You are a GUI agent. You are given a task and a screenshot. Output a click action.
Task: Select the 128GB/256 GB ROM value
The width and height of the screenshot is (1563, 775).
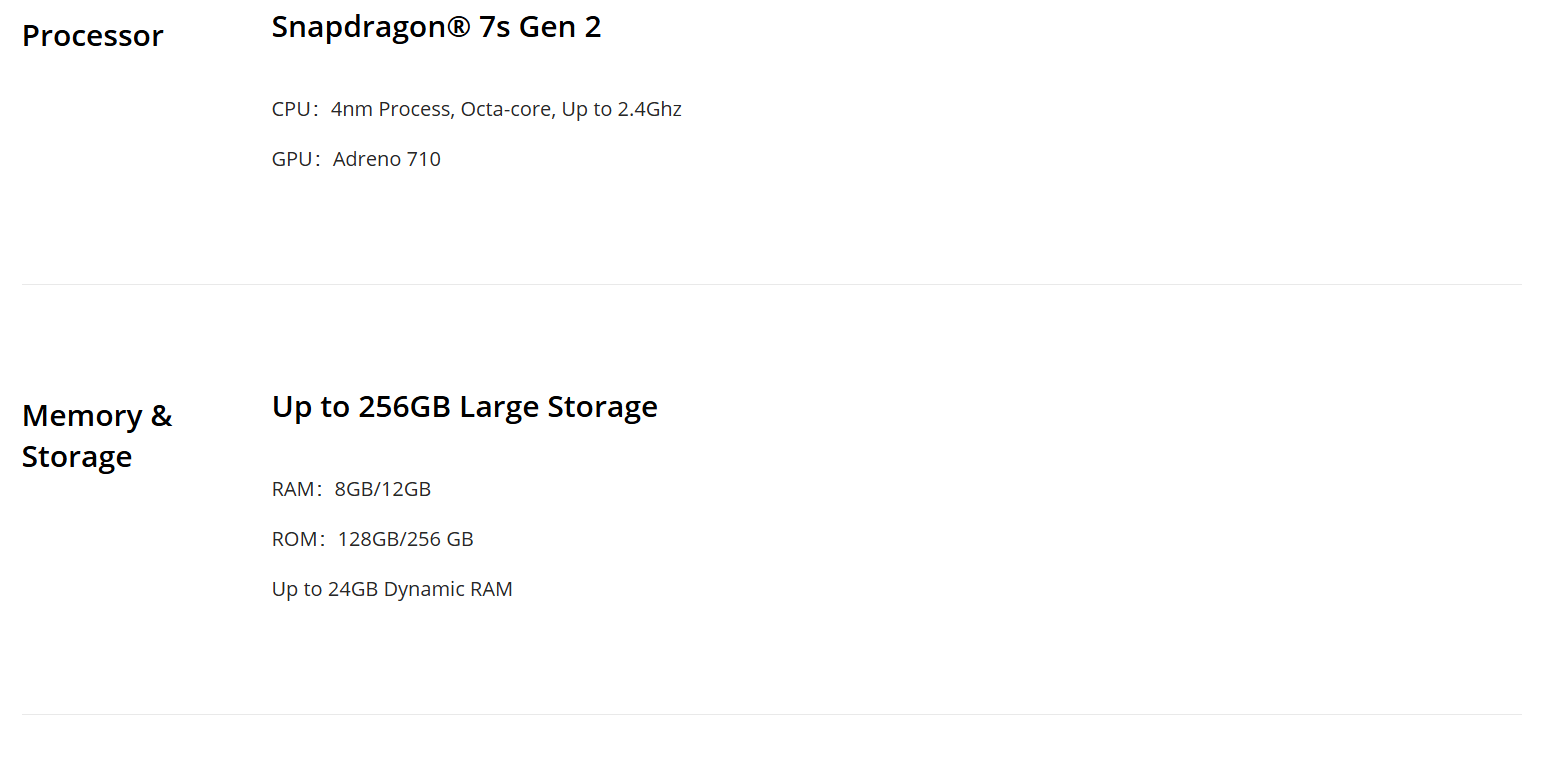click(406, 539)
